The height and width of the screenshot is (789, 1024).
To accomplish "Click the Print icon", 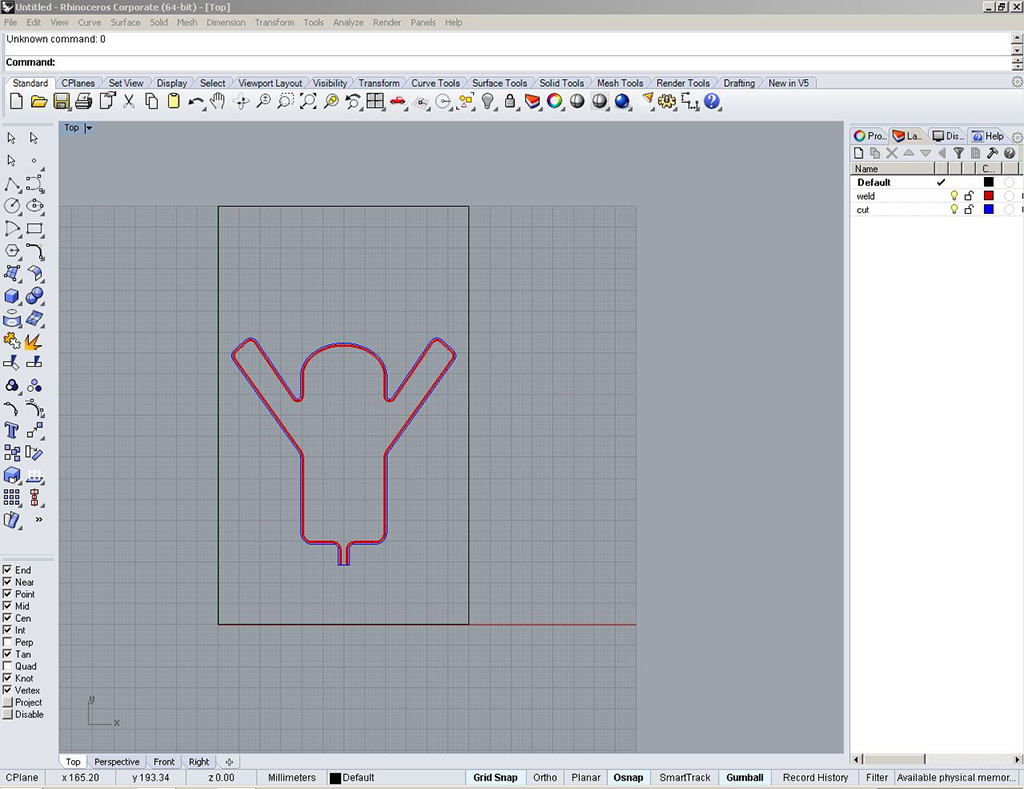I will pos(84,101).
